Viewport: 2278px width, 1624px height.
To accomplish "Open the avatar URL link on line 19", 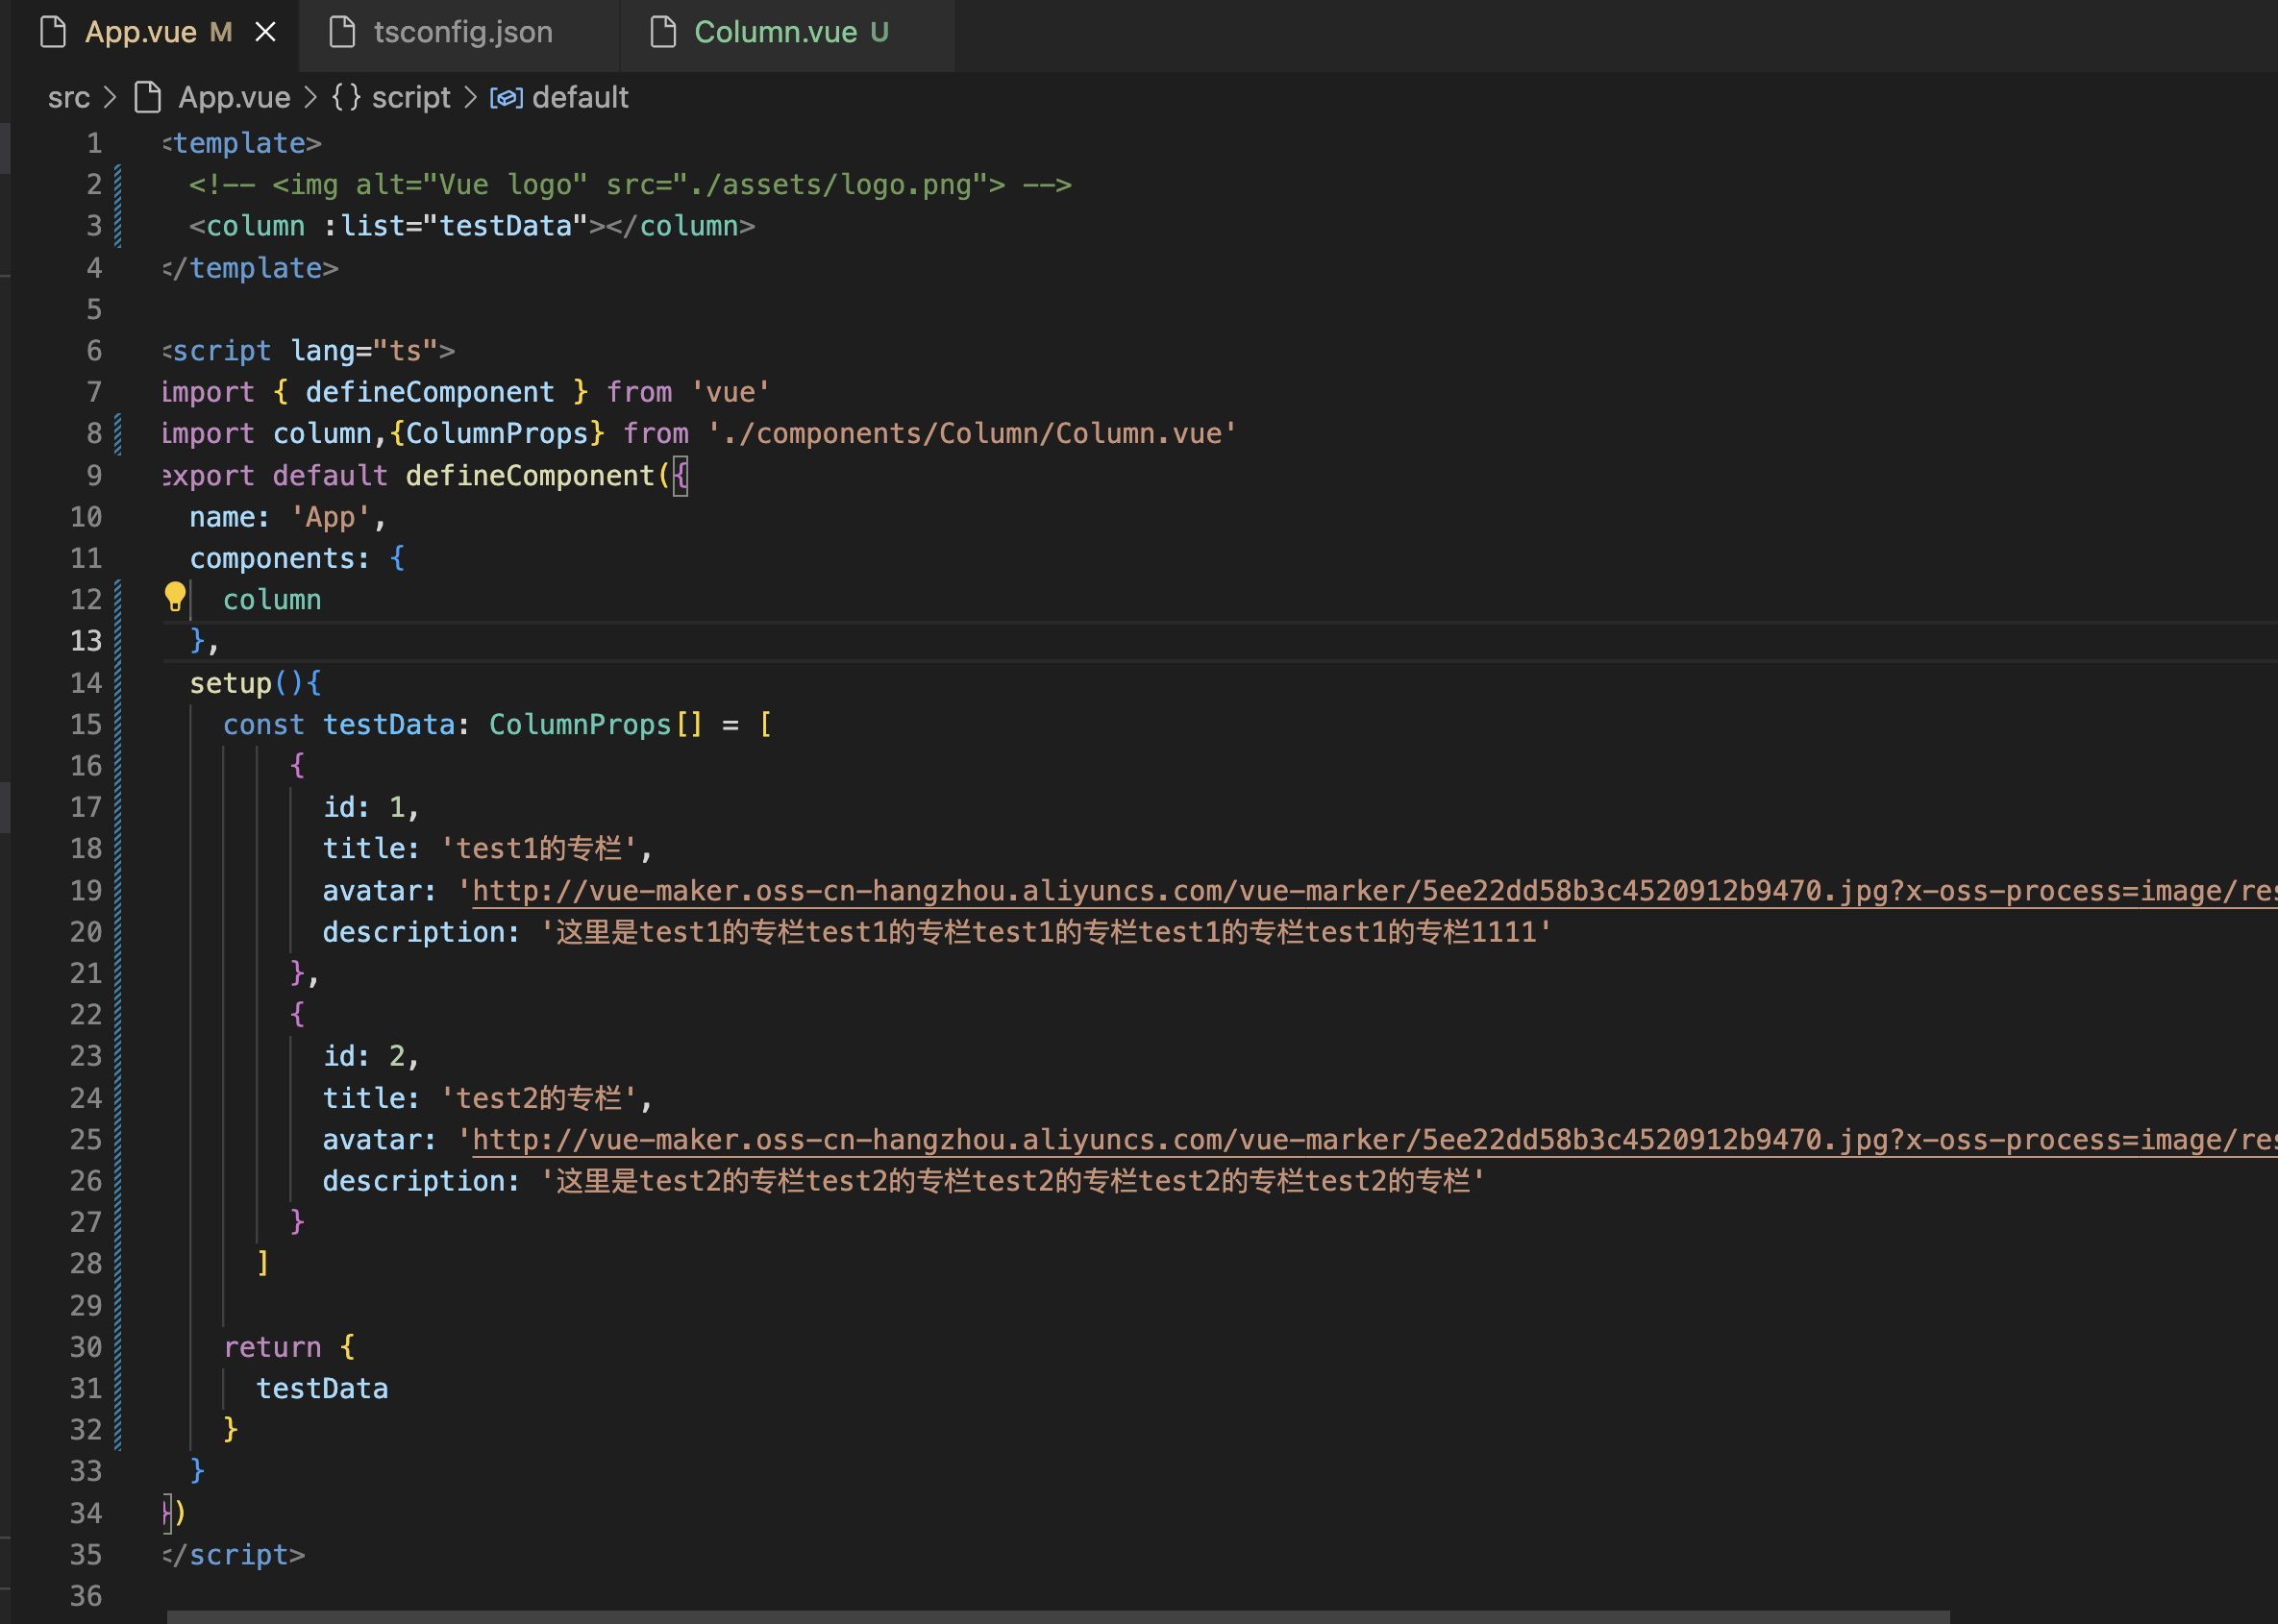I will point(1374,891).
